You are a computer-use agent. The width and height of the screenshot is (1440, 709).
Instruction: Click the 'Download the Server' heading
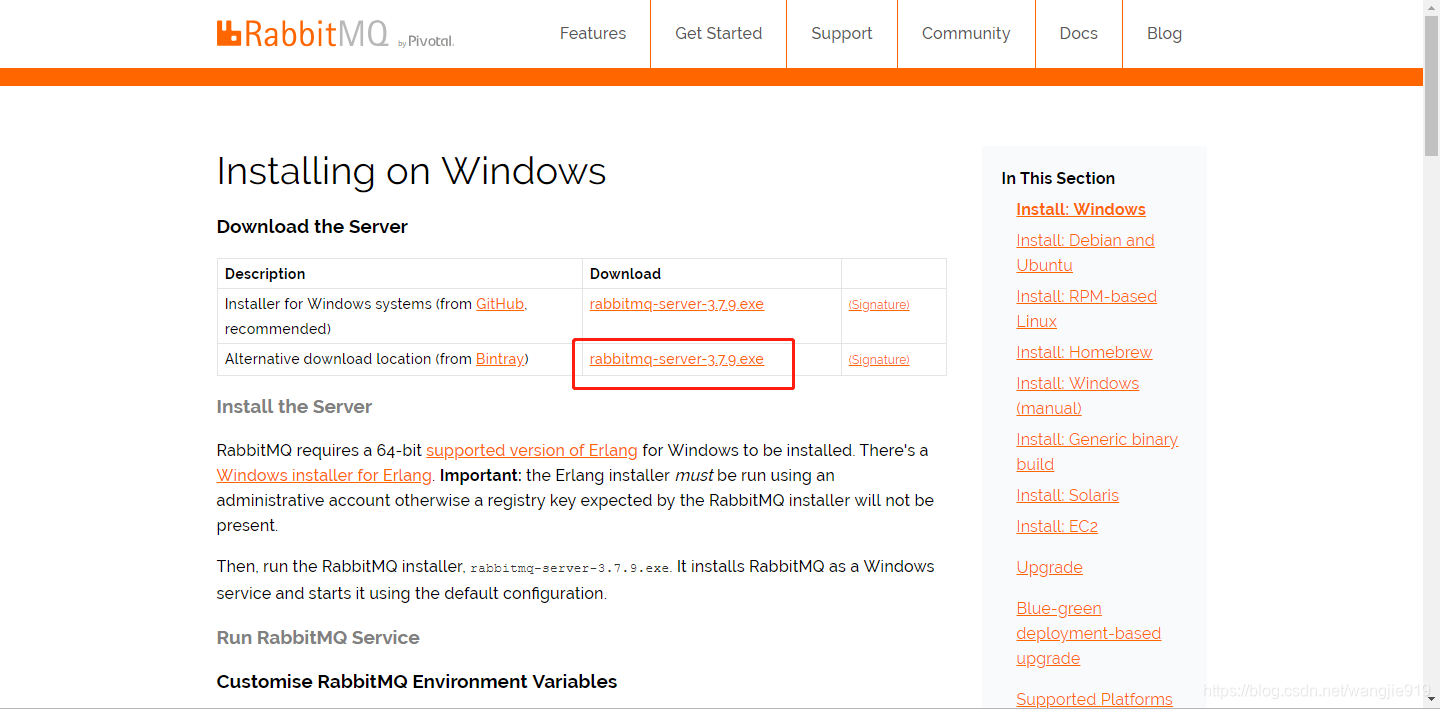click(x=312, y=227)
